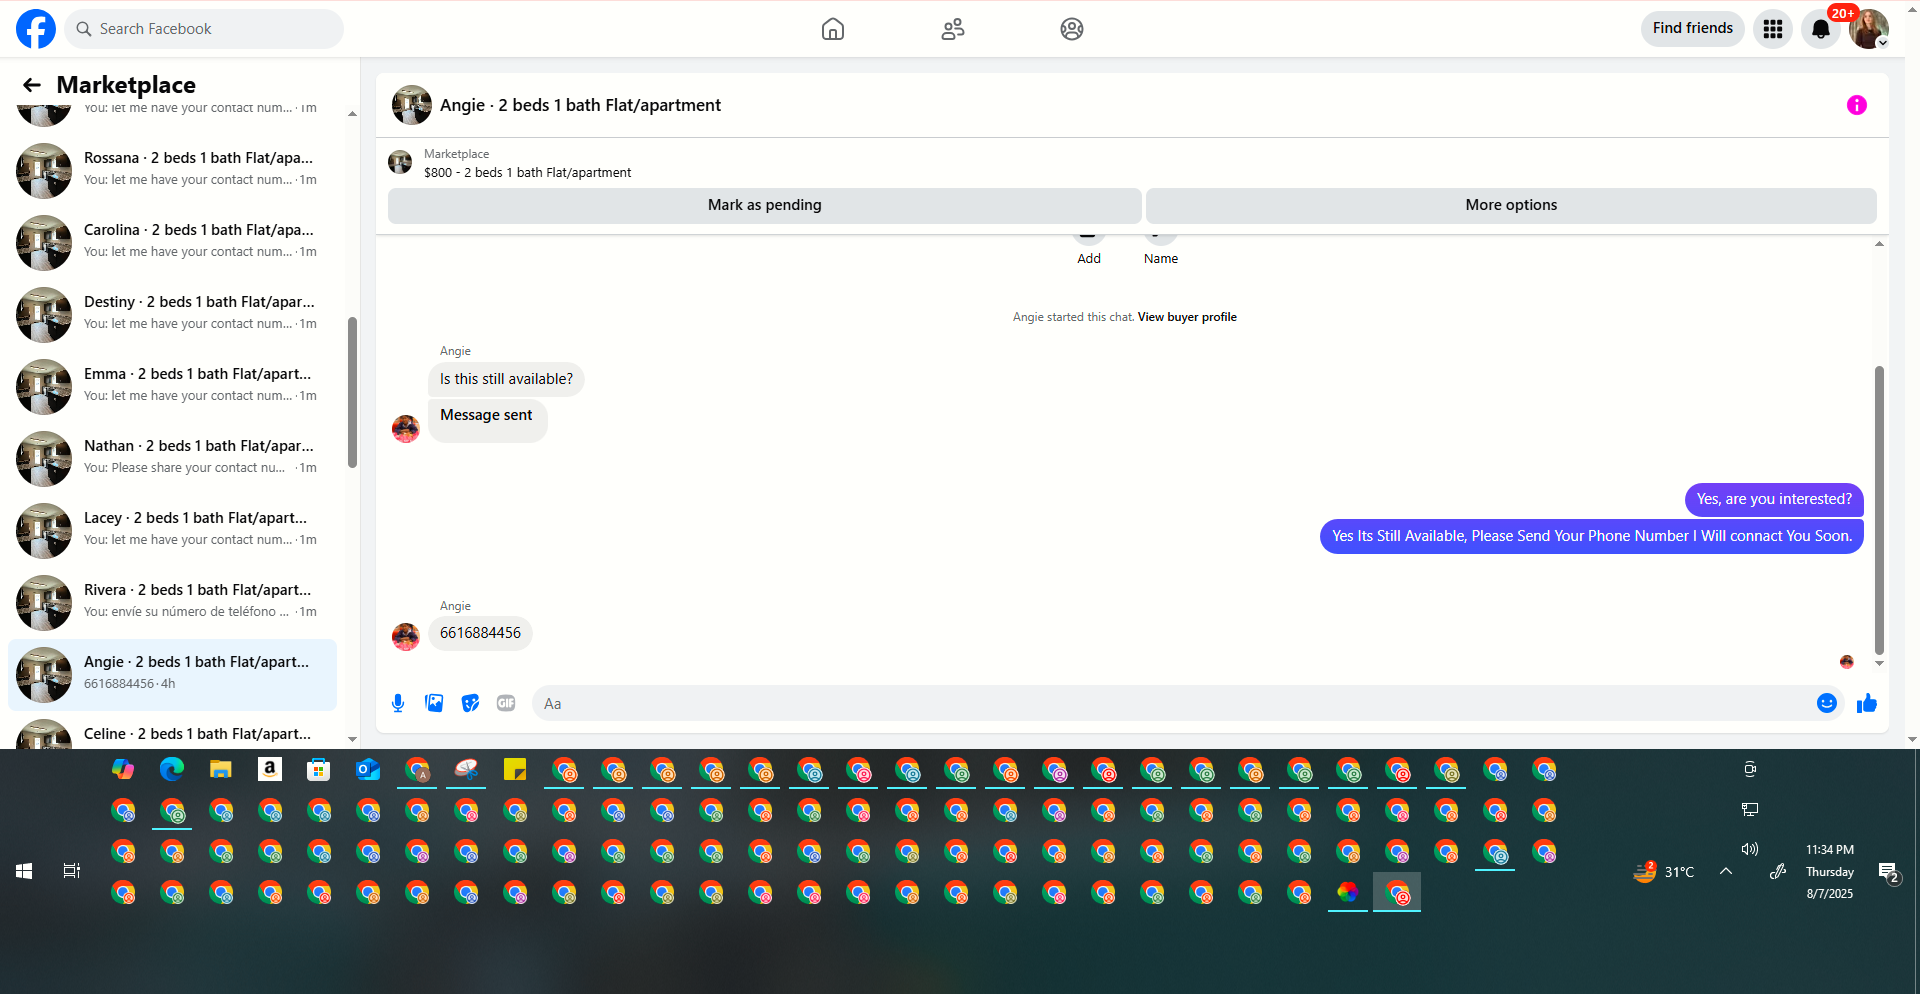Open the Emma conversation
Screen dimensions: 1920x994
coord(172,387)
